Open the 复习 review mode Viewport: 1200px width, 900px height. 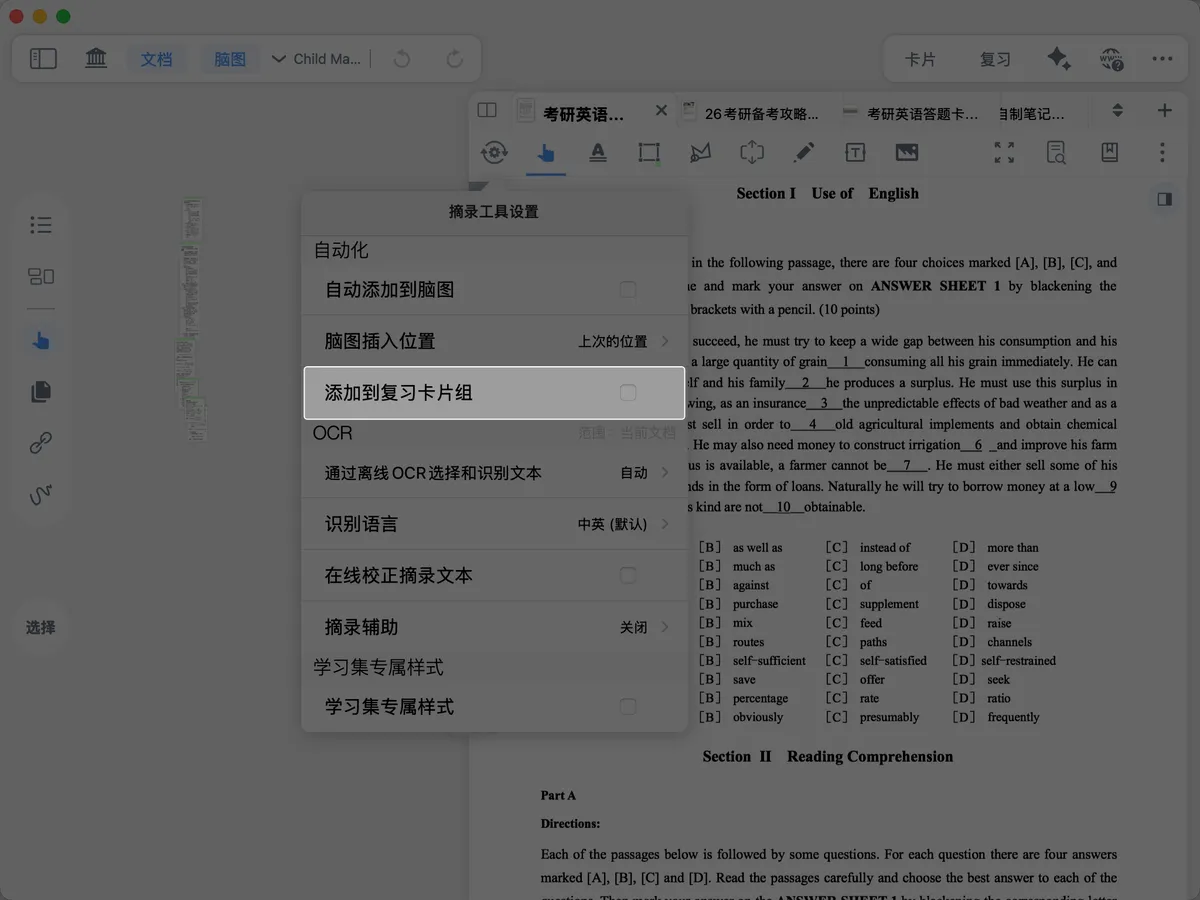pyautogui.click(x=995, y=59)
